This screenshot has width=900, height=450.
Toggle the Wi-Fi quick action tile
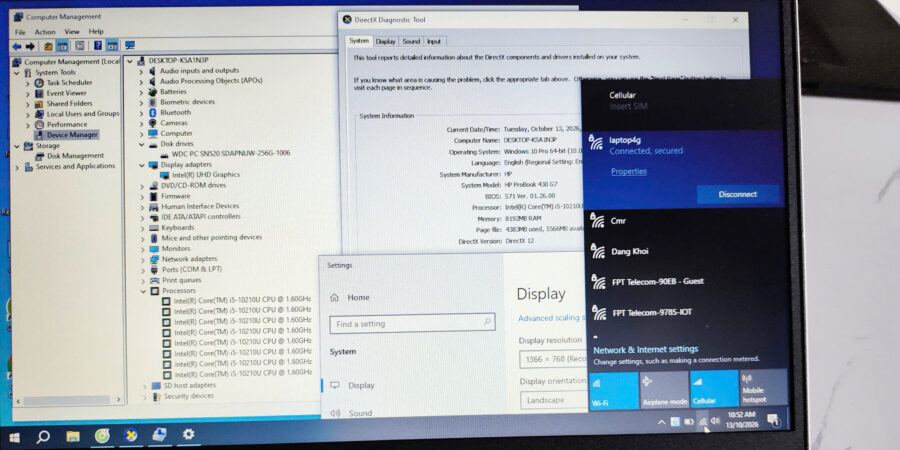(614, 390)
